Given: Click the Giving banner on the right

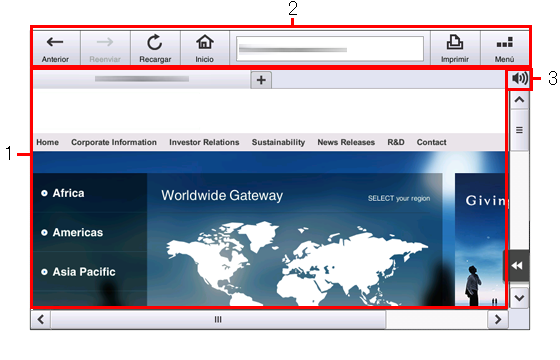Looking at the screenshot, I should point(480,239).
